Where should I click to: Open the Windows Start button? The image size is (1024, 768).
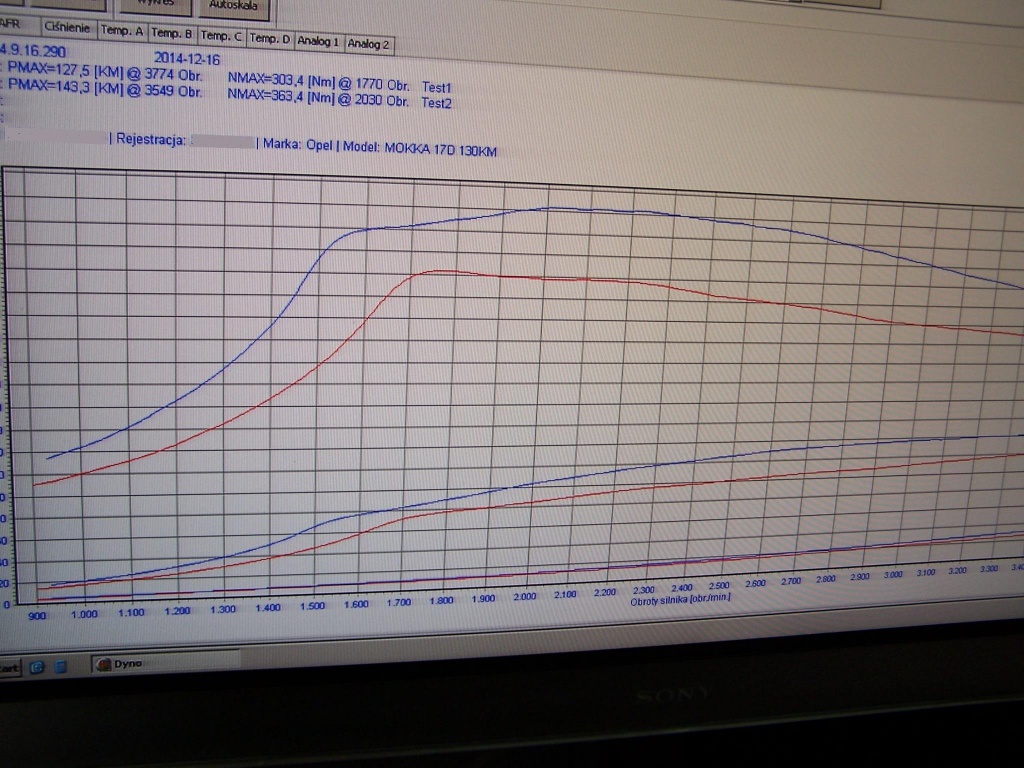point(9,667)
